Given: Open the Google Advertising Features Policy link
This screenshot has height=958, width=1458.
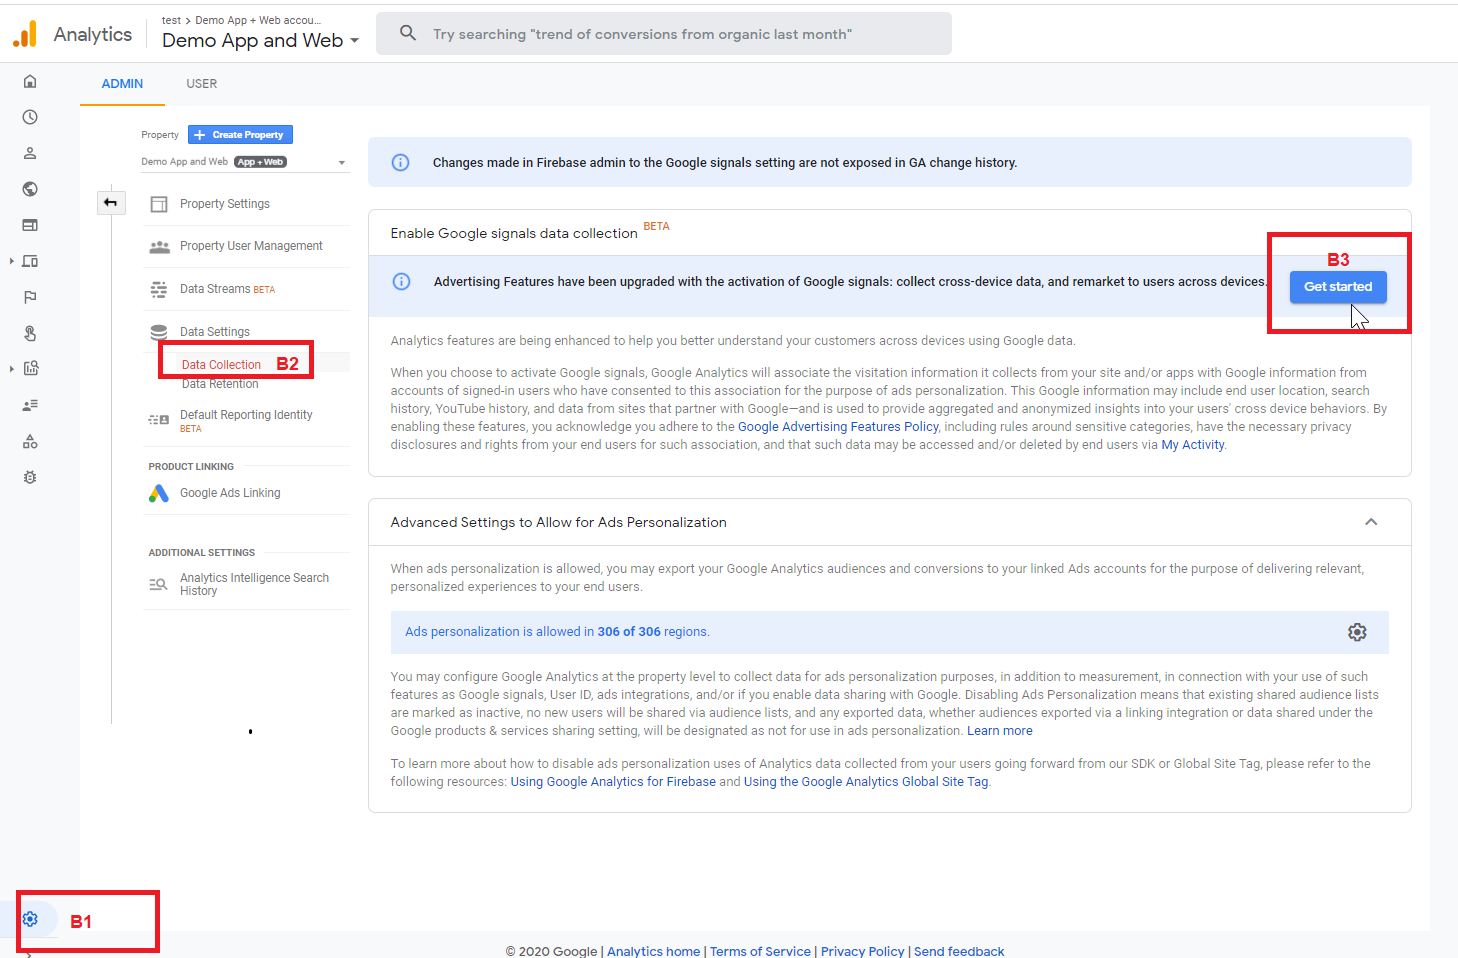Looking at the screenshot, I should pos(837,427).
